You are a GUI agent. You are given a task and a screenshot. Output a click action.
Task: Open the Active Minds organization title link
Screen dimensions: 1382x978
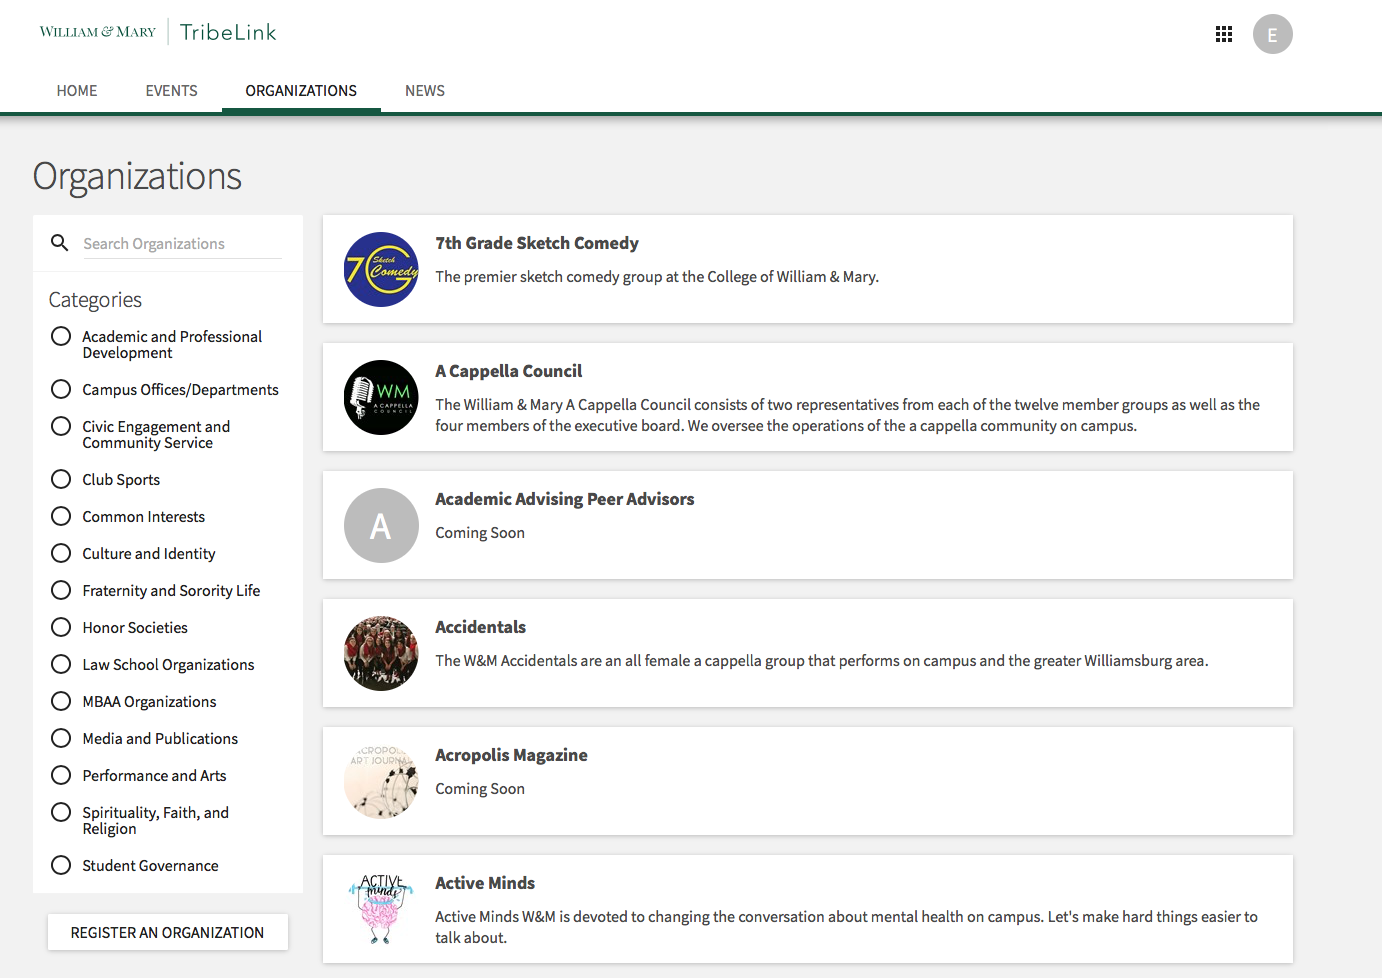(484, 883)
